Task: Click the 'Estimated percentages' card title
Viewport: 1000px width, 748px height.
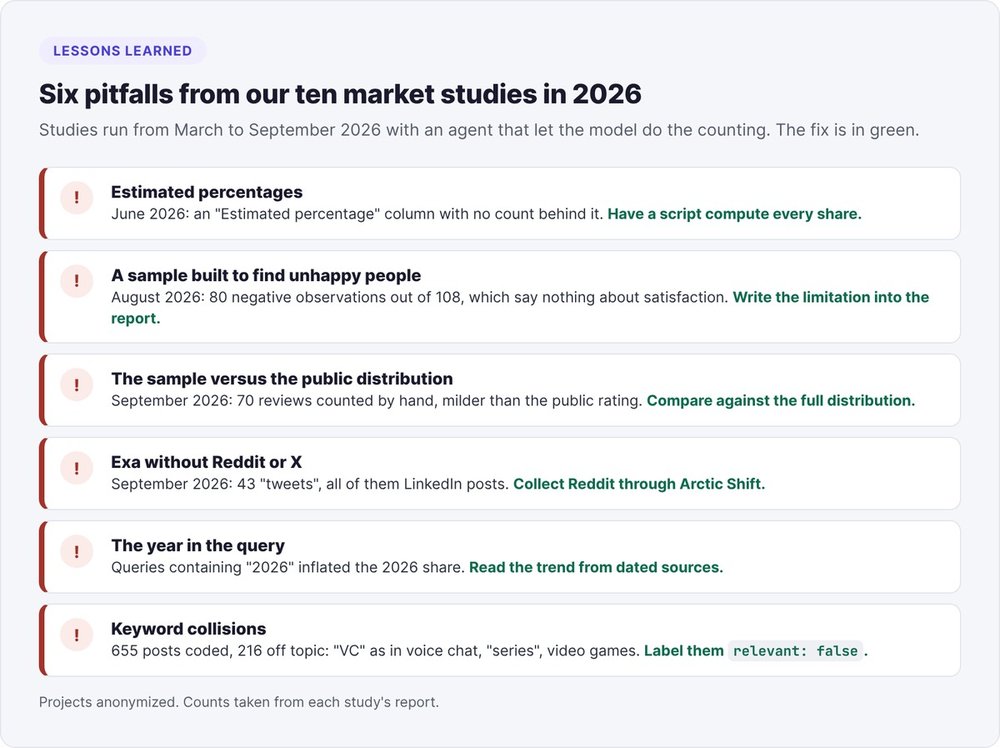Action: click(x=207, y=192)
